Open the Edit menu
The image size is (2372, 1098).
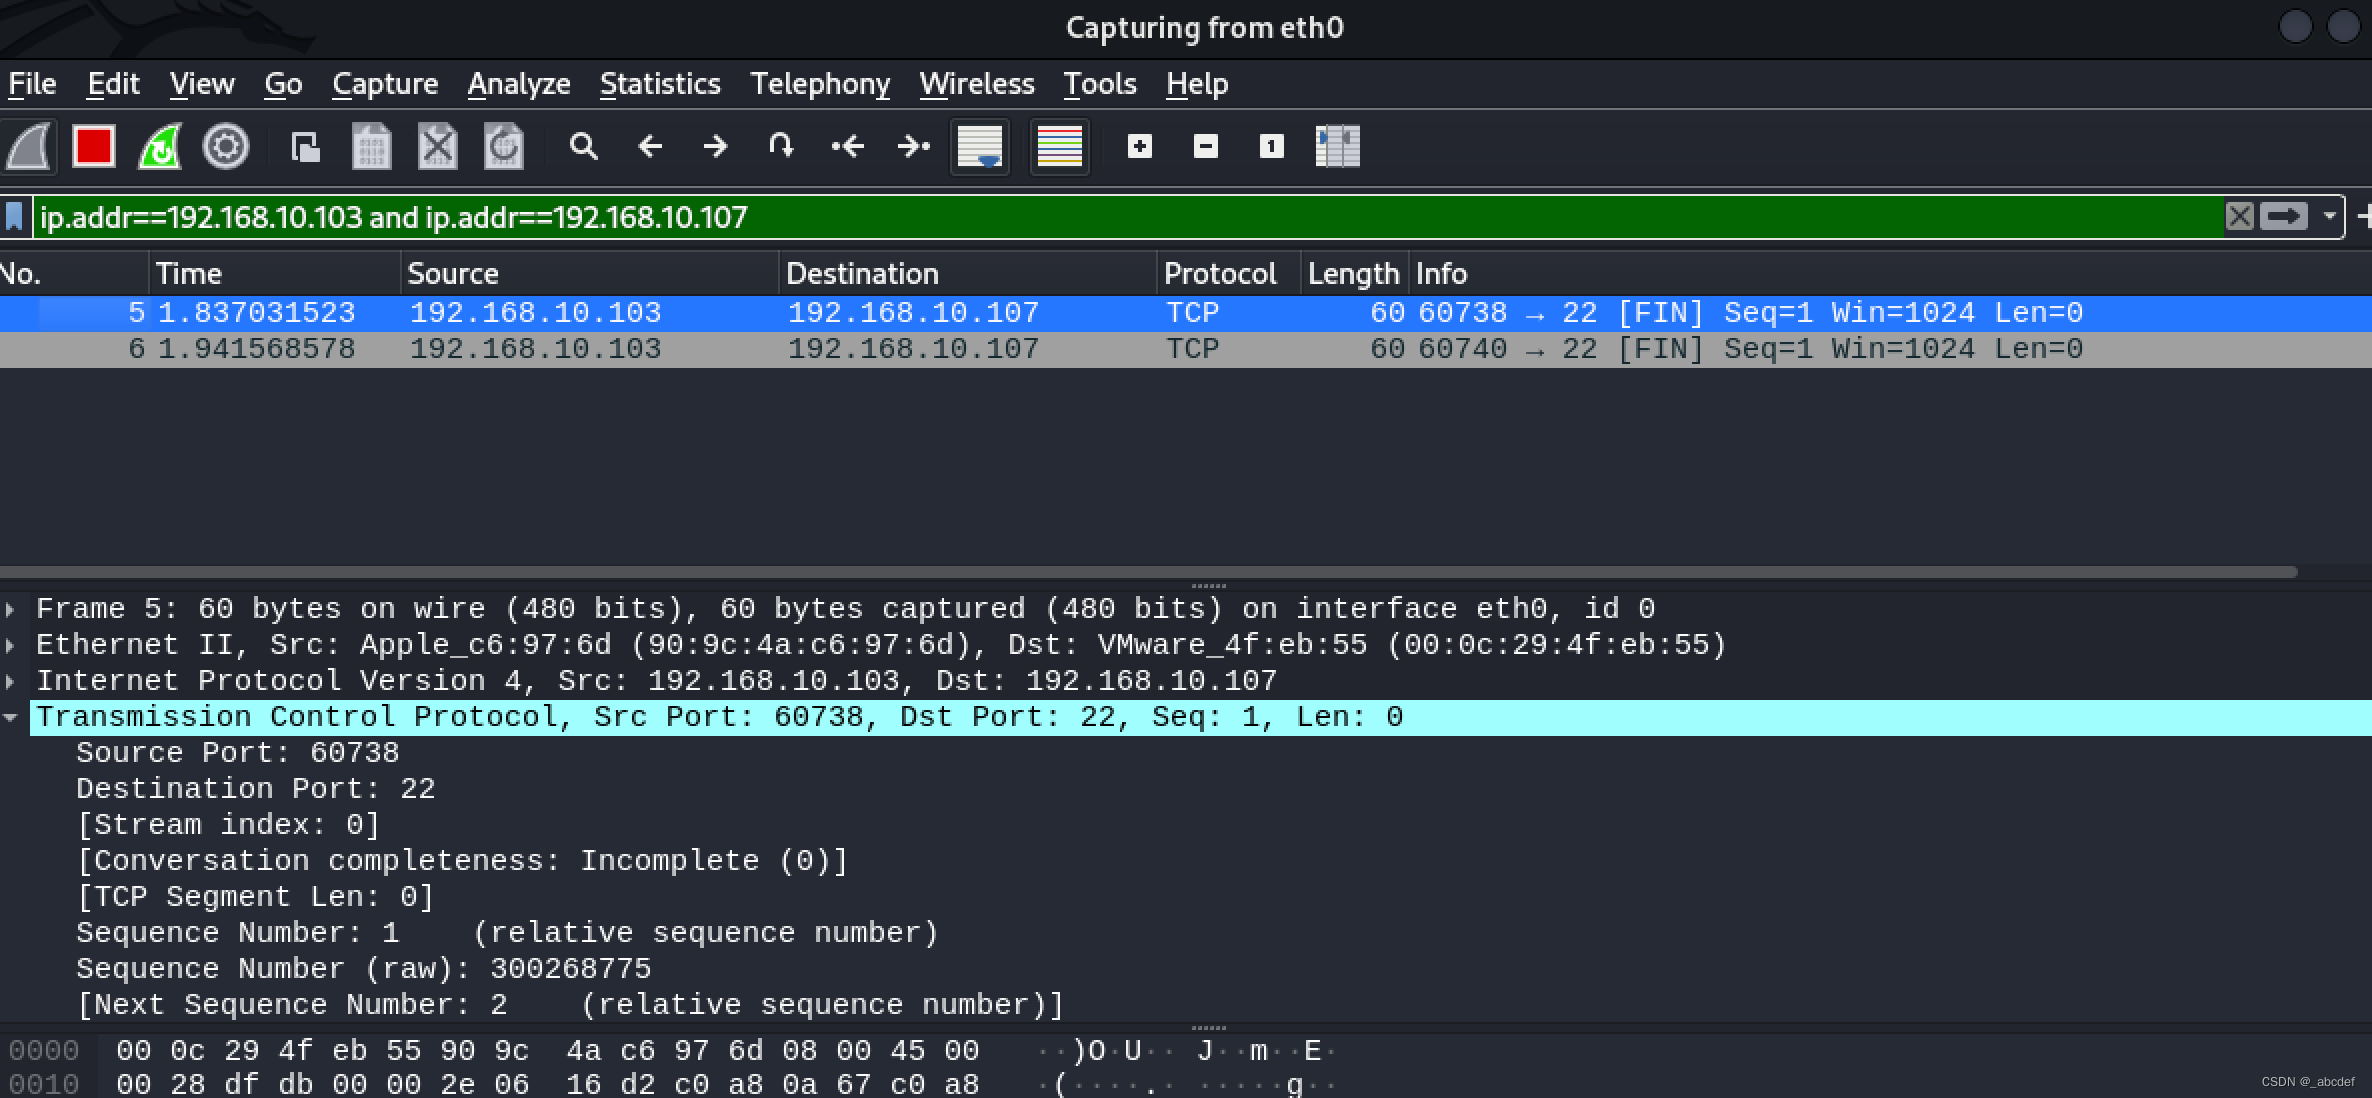(113, 84)
